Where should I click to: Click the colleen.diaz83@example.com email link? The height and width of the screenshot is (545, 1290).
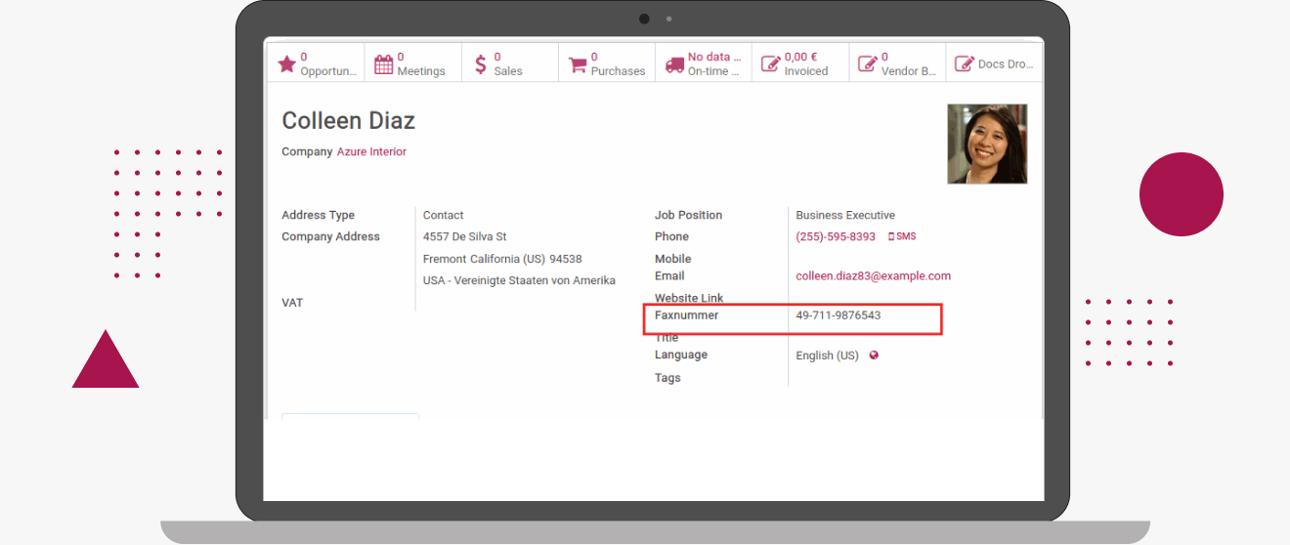[x=873, y=276]
